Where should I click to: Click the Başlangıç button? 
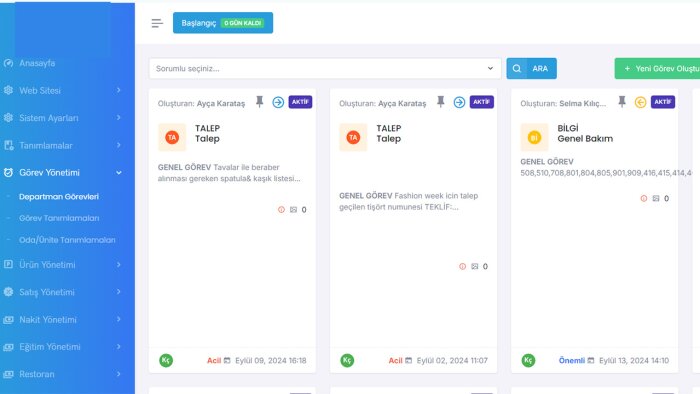(223, 23)
